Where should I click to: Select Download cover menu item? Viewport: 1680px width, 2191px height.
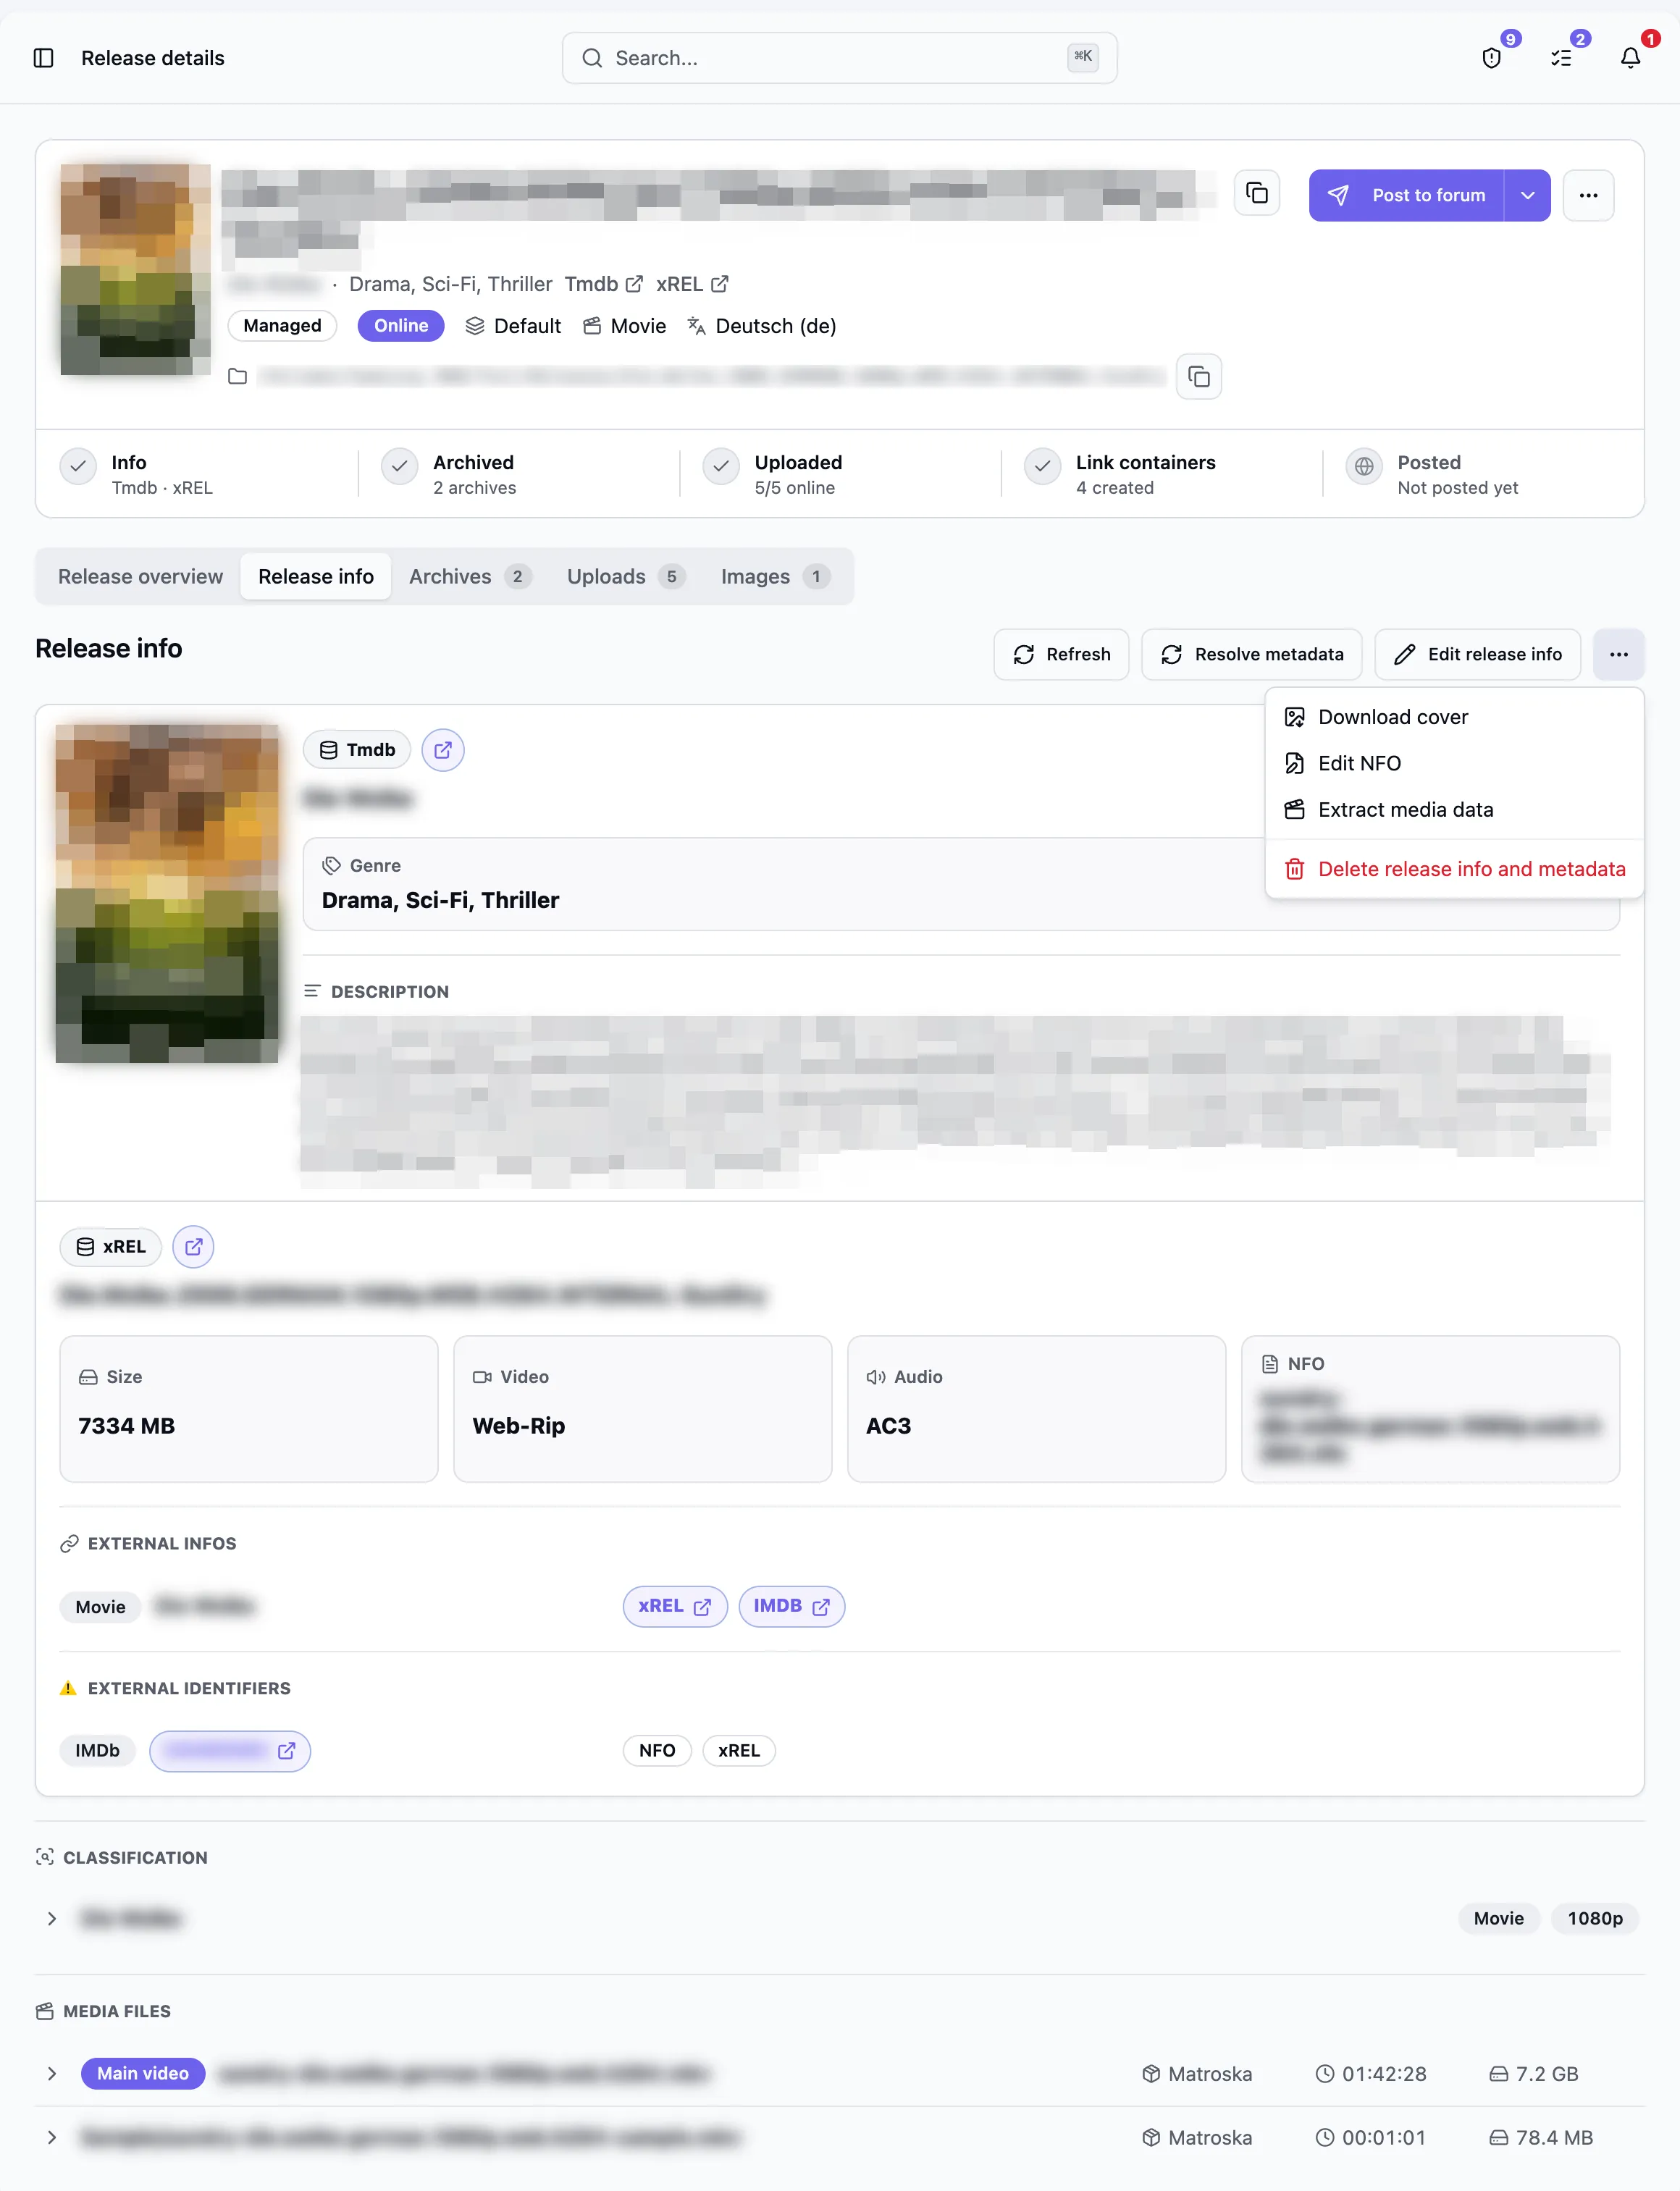click(x=1454, y=717)
